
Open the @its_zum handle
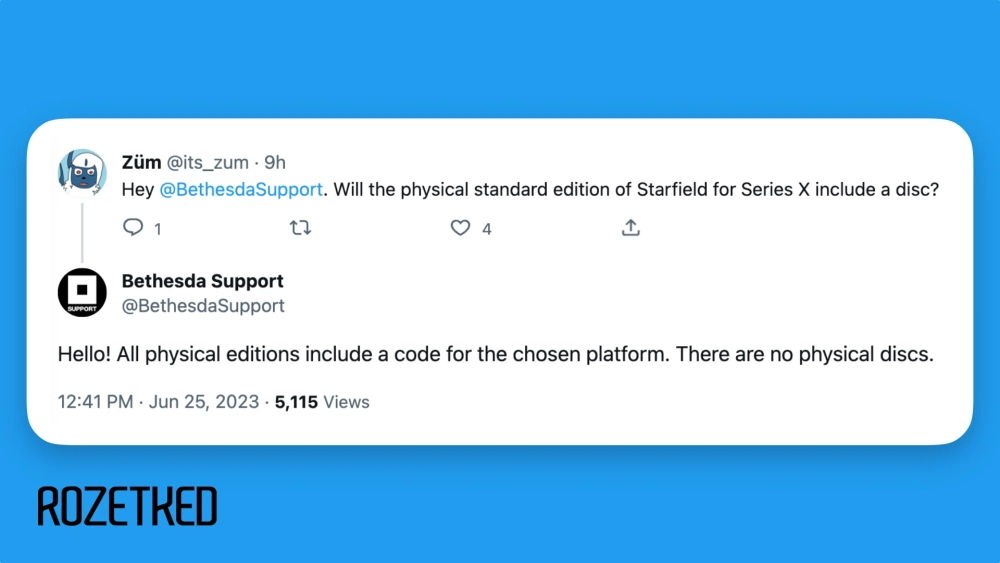206,162
